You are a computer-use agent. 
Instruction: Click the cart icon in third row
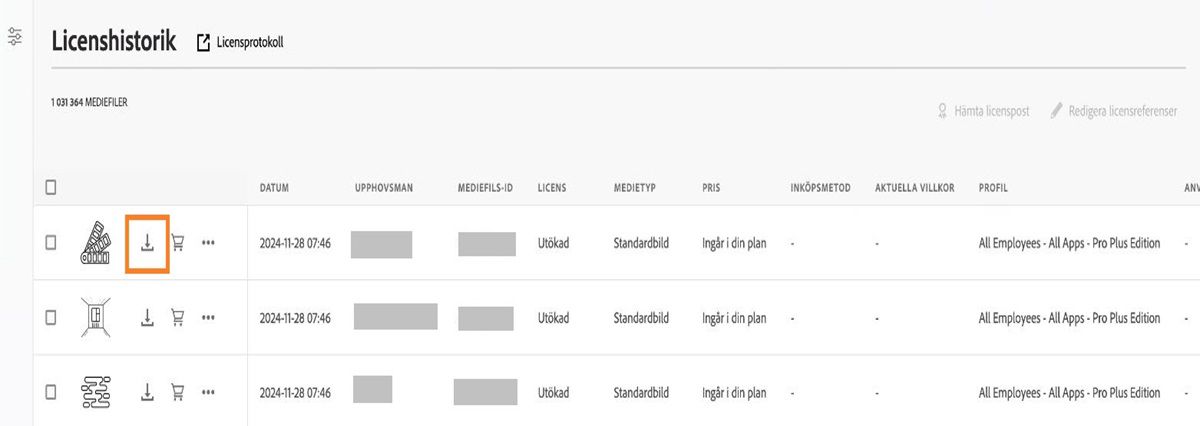click(x=178, y=391)
